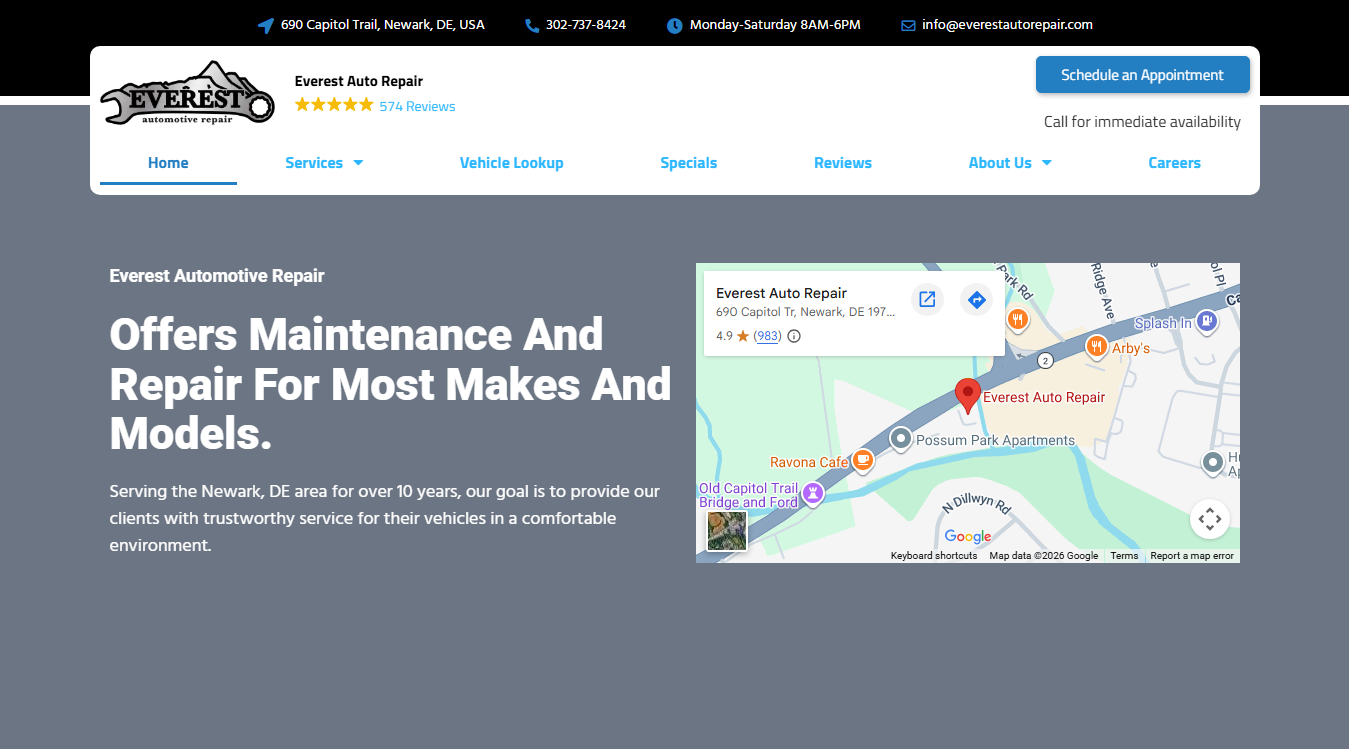Open the Reviews page
This screenshot has height=749, width=1349.
843,163
